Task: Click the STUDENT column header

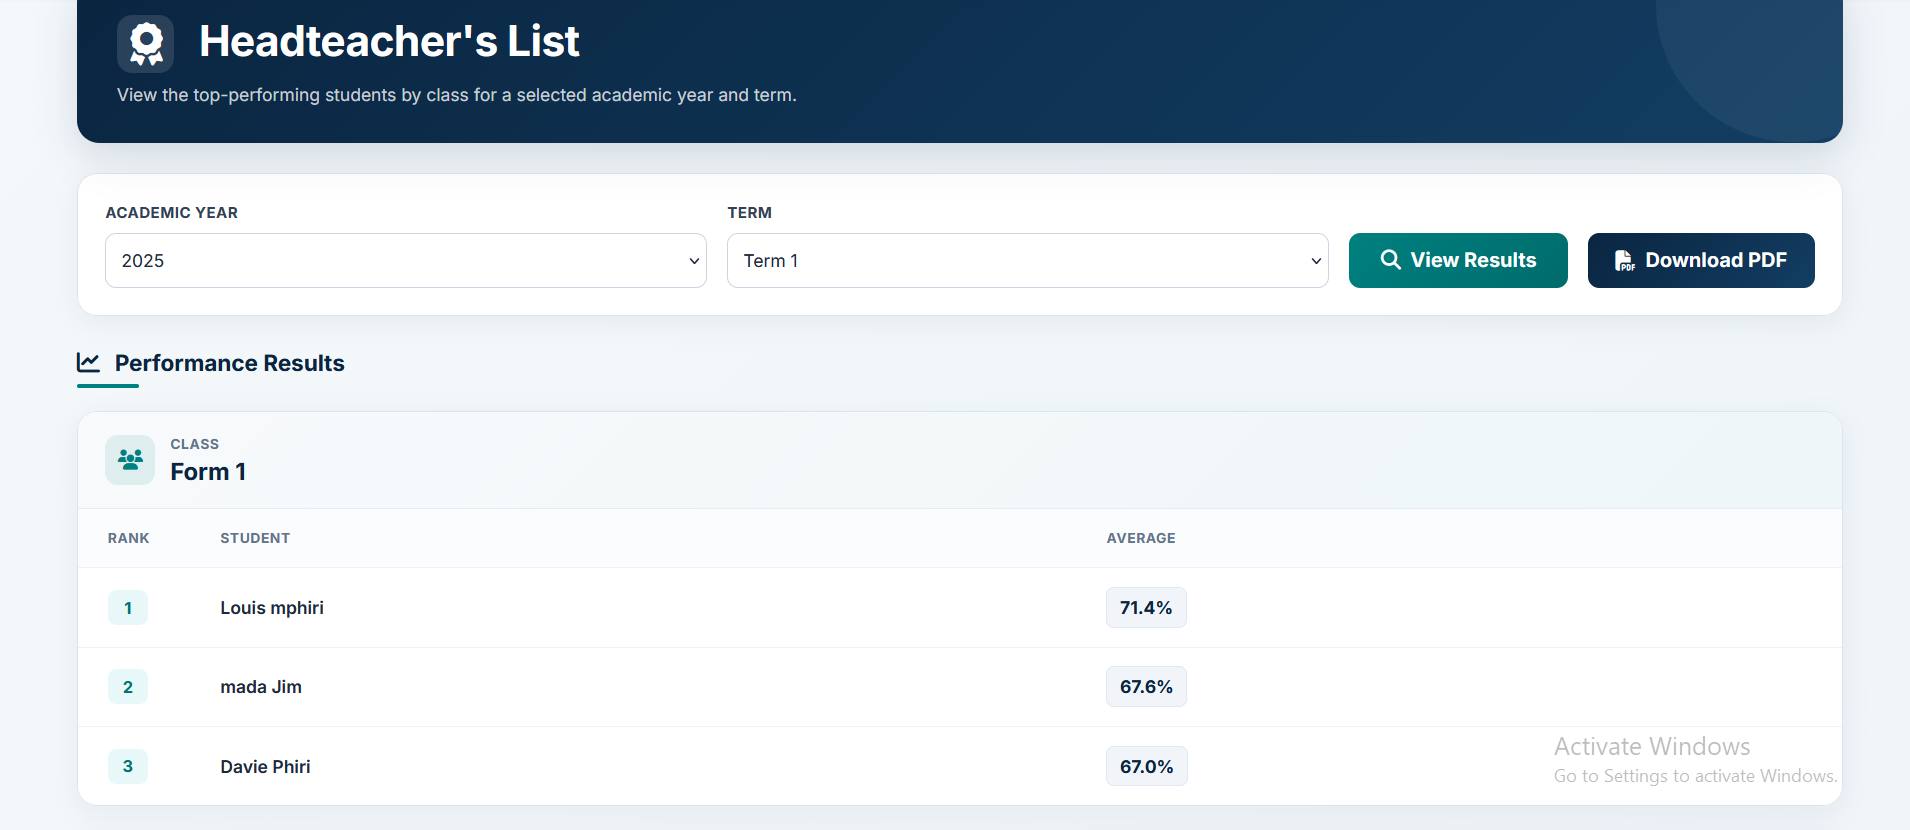Action: tap(255, 538)
